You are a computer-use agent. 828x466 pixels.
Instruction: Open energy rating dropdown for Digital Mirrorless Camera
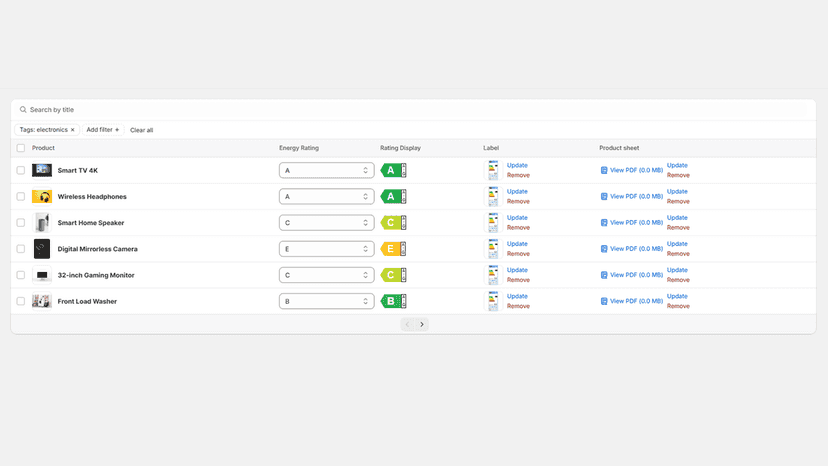point(326,249)
